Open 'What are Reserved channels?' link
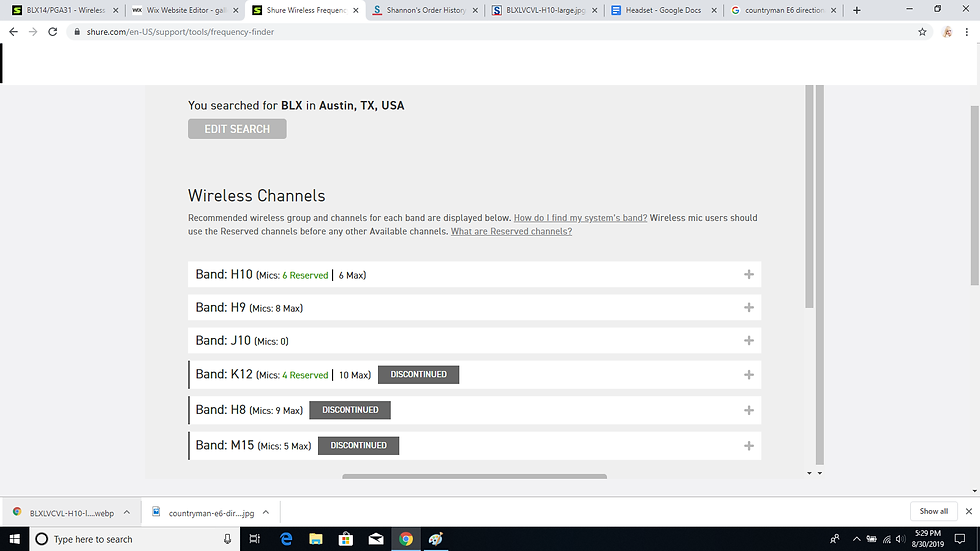980x551 pixels. [511, 231]
